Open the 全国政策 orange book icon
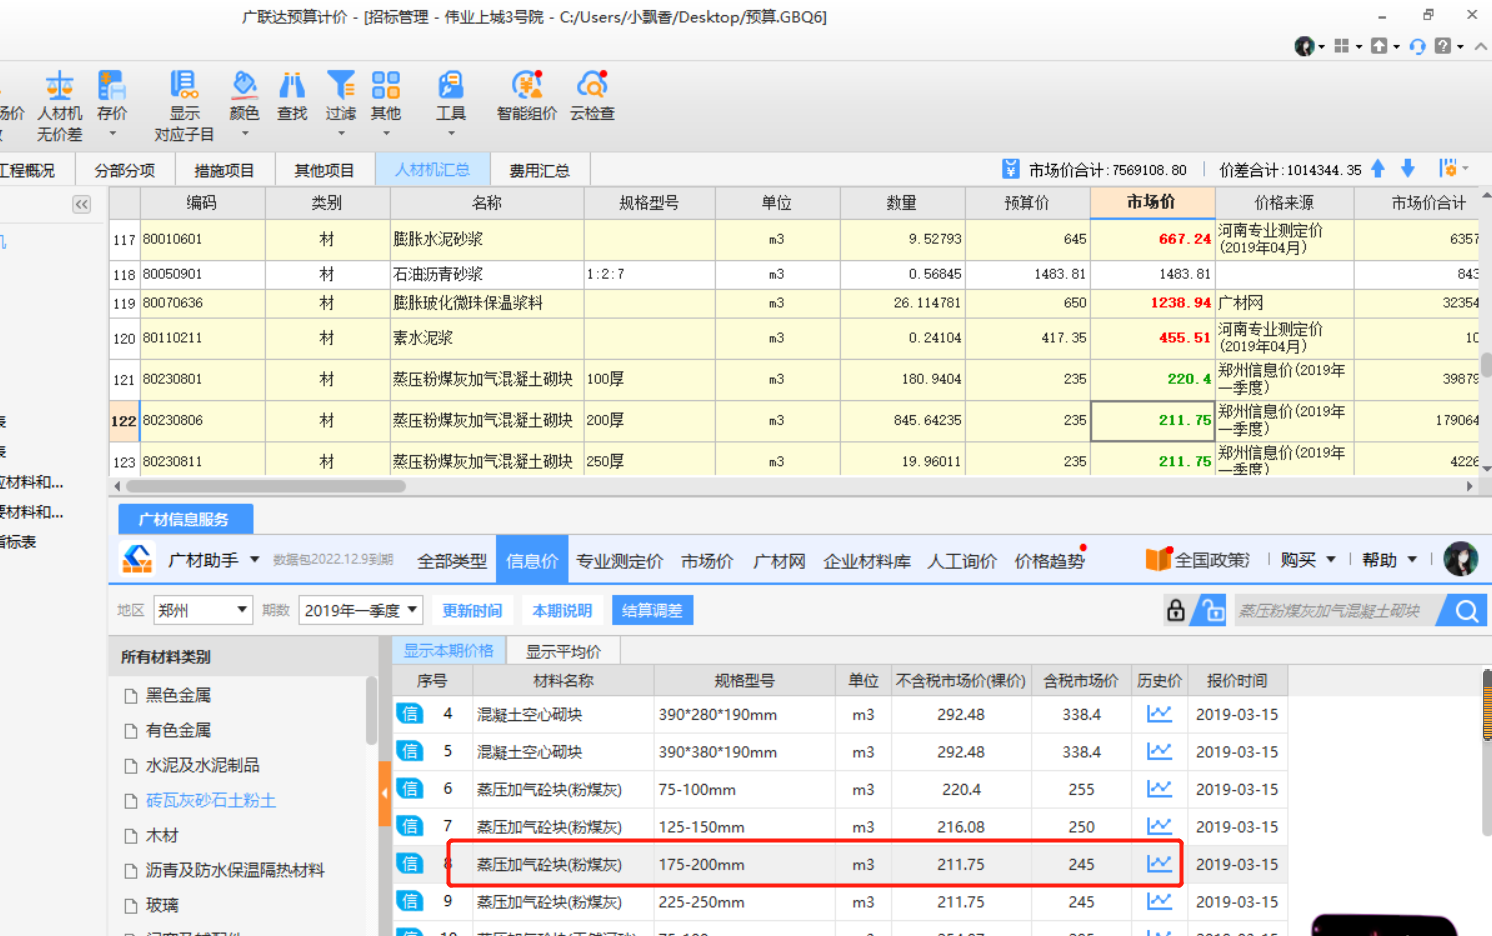Image resolution: width=1492 pixels, height=936 pixels. (1158, 560)
